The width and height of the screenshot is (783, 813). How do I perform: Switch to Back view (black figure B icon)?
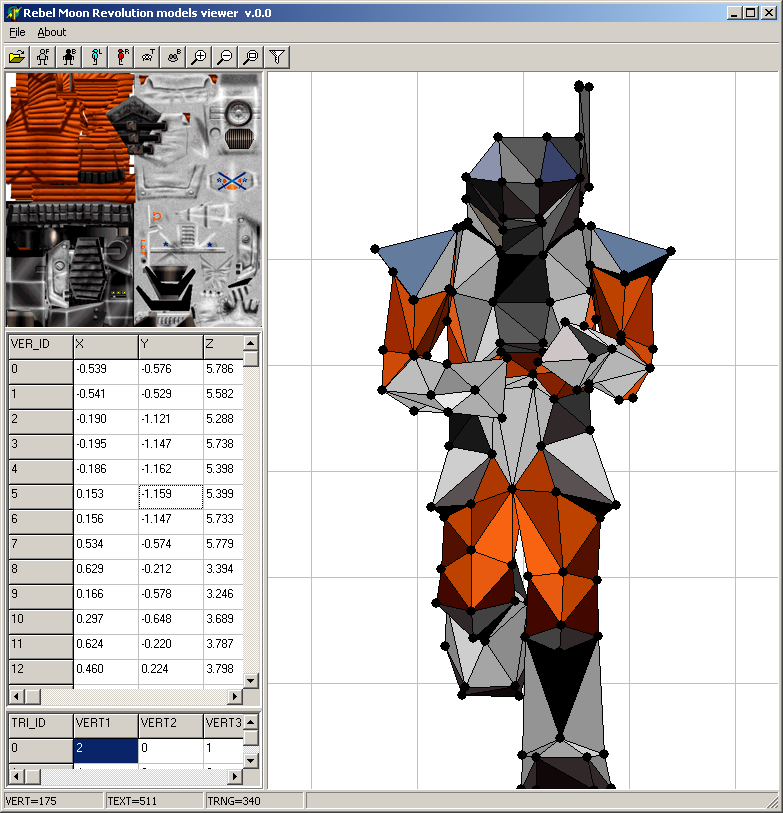click(69, 57)
